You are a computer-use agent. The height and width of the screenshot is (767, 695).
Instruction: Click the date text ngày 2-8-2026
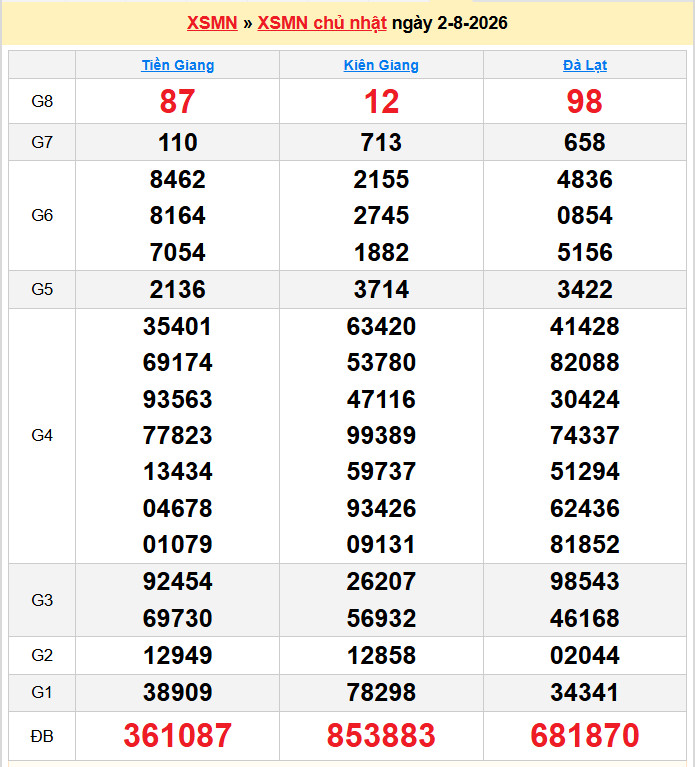[450, 23]
